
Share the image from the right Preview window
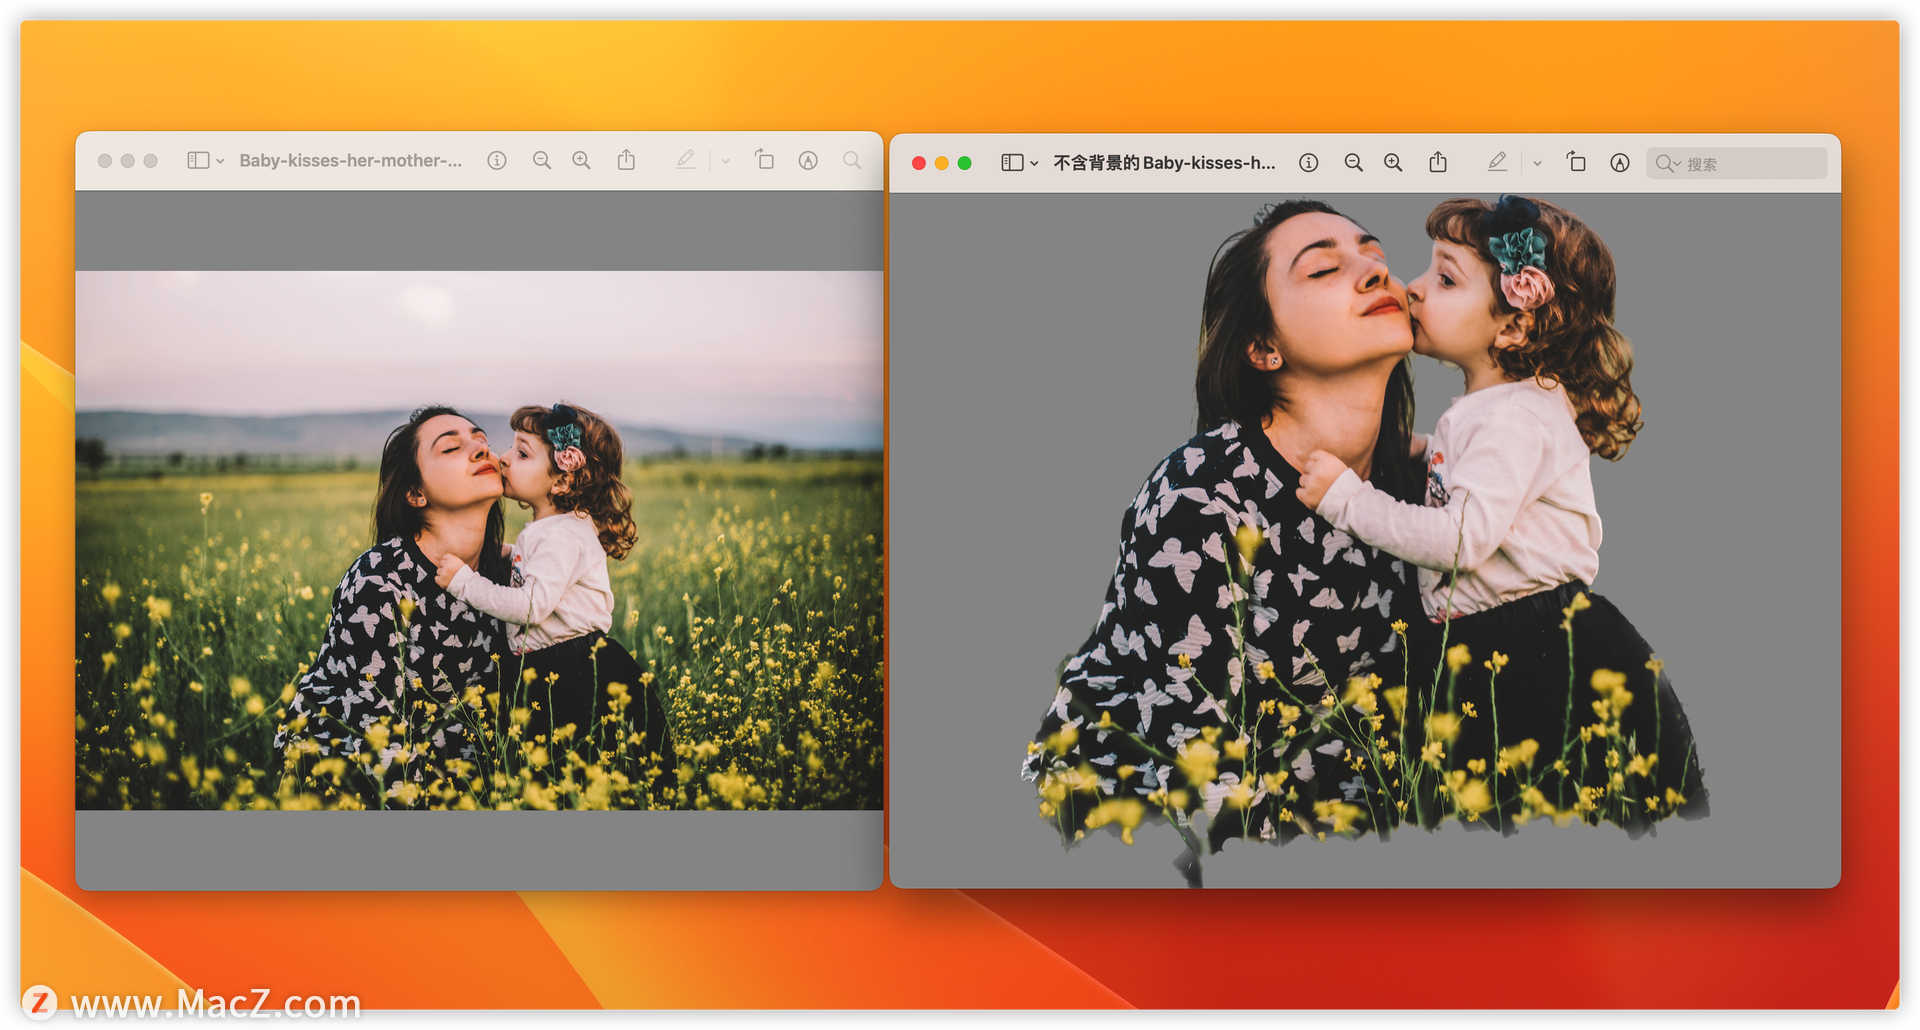click(1438, 162)
